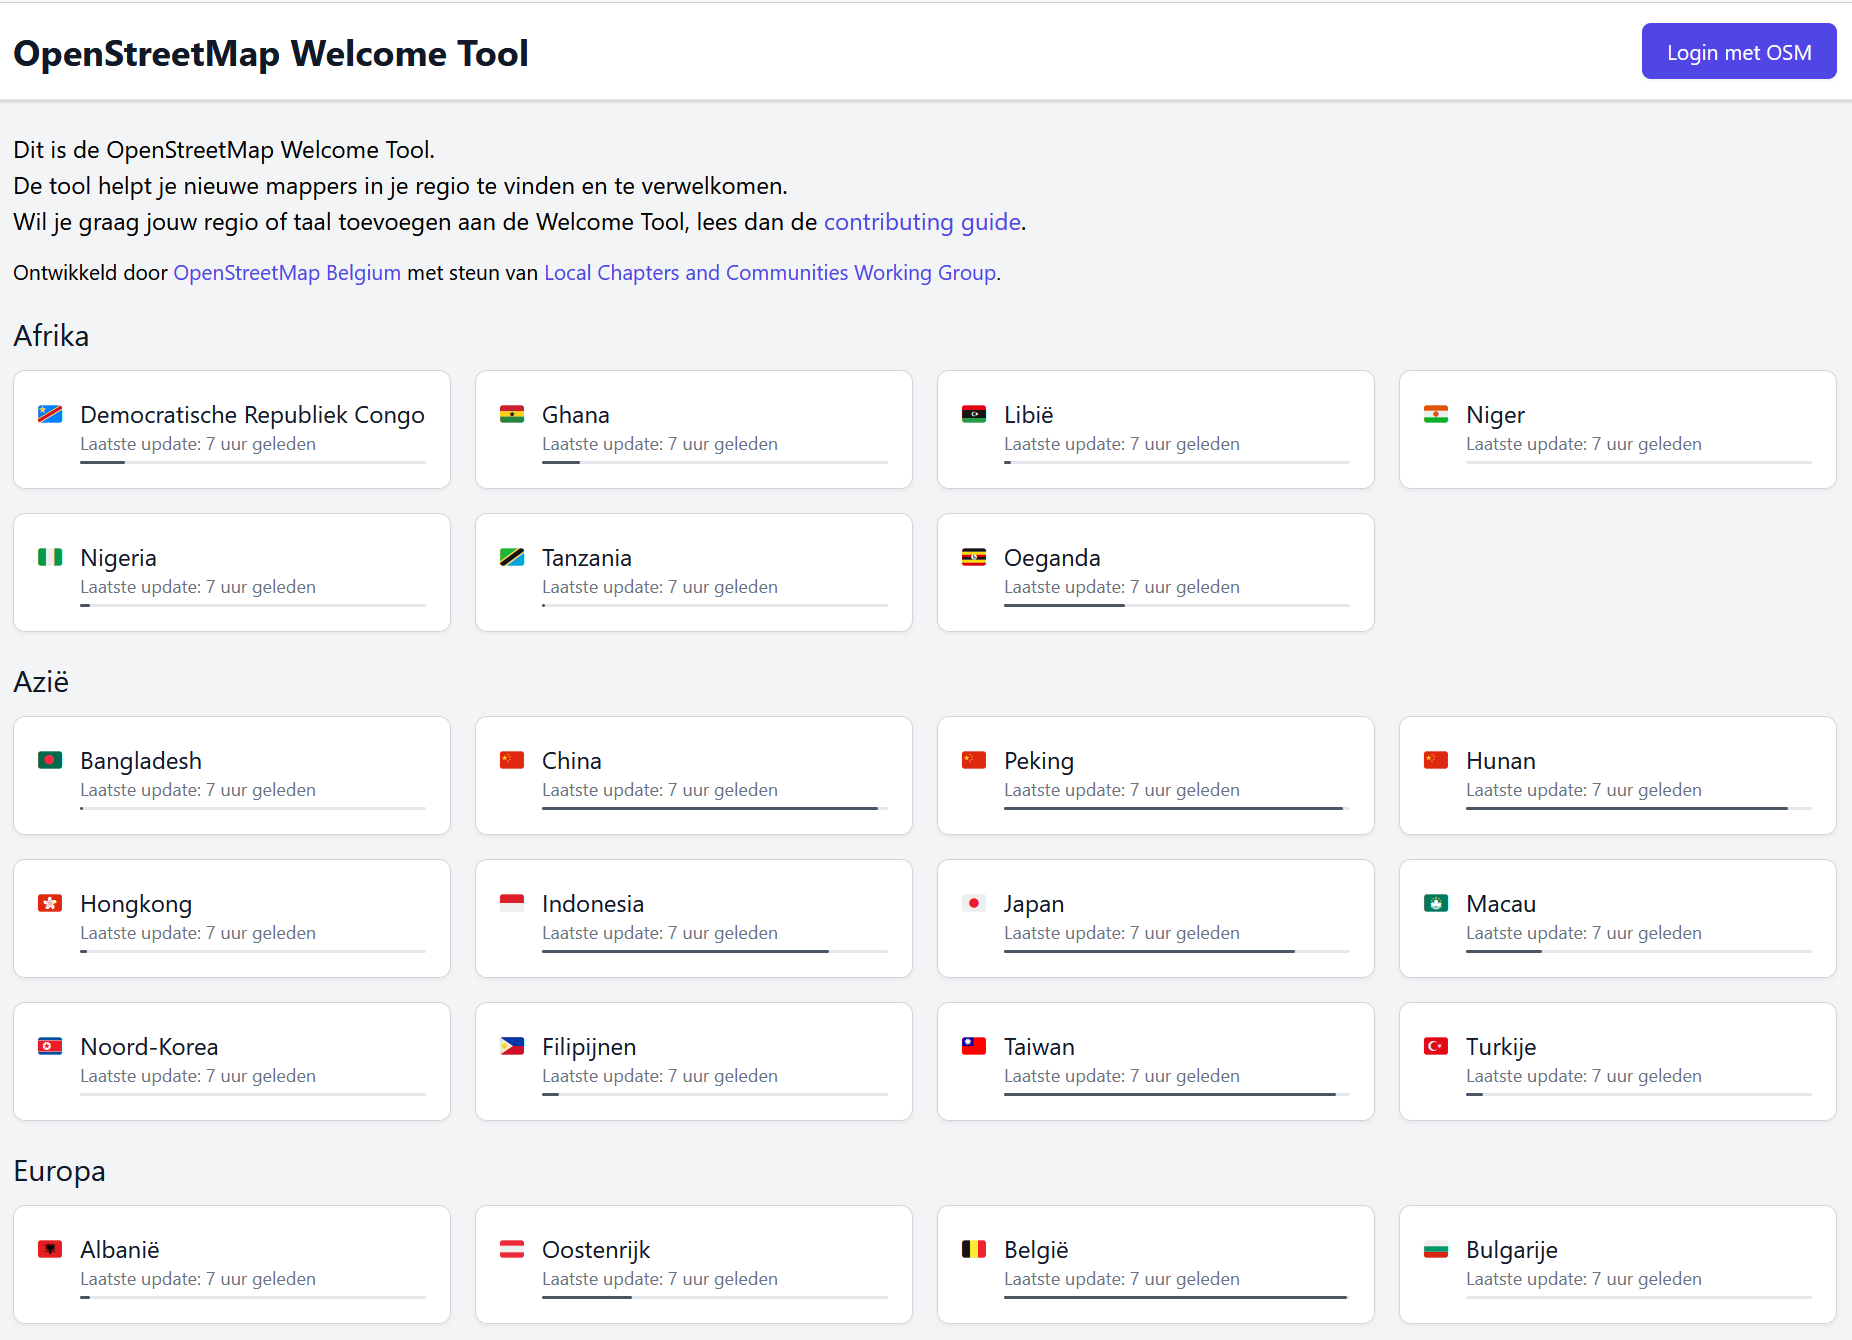
Task: Click the Macau flag icon
Action: click(x=1436, y=903)
